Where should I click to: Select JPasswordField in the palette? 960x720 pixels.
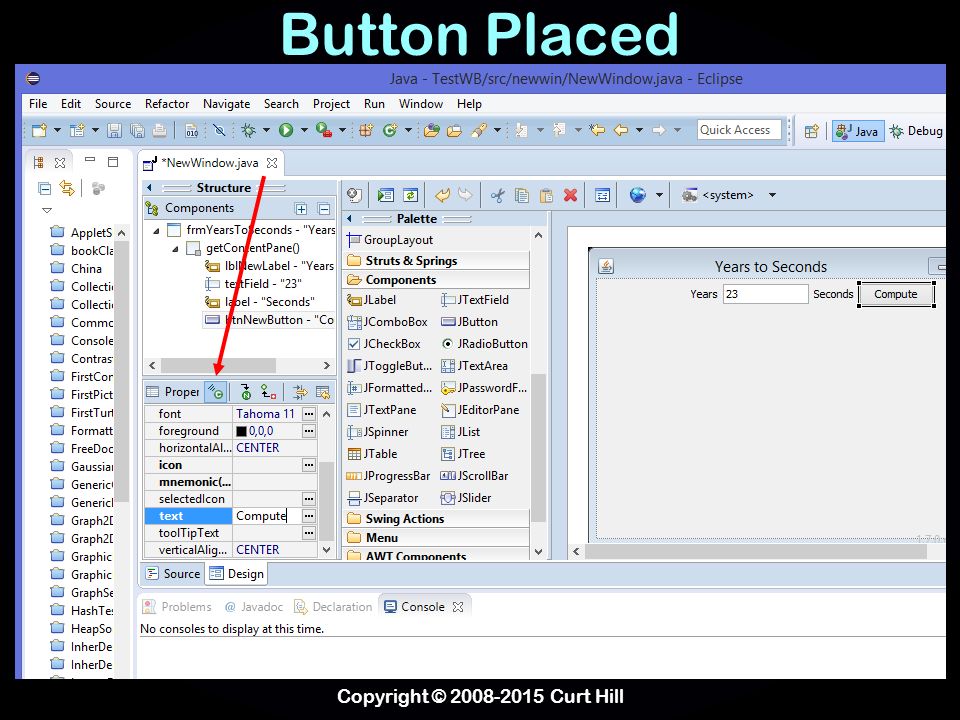[x=484, y=388]
